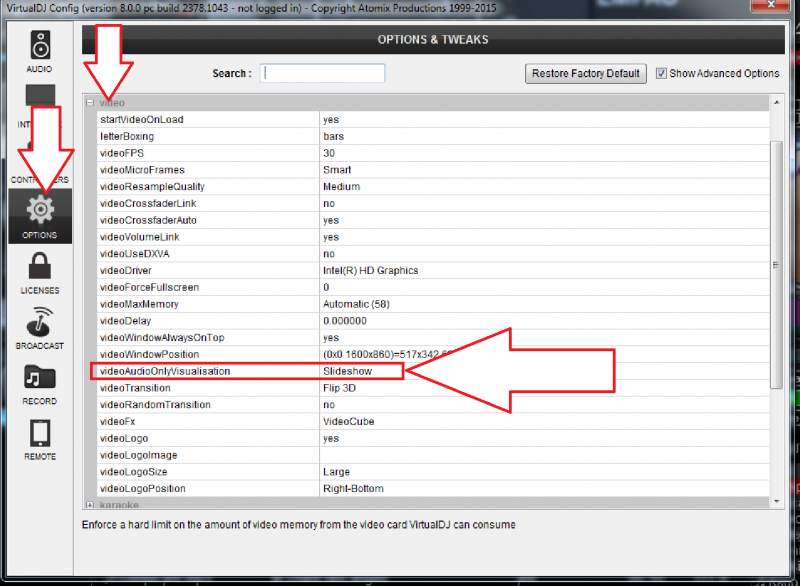This screenshot has height=586, width=800.
Task: Select the videoMicroFrames setting
Action: click(142, 170)
